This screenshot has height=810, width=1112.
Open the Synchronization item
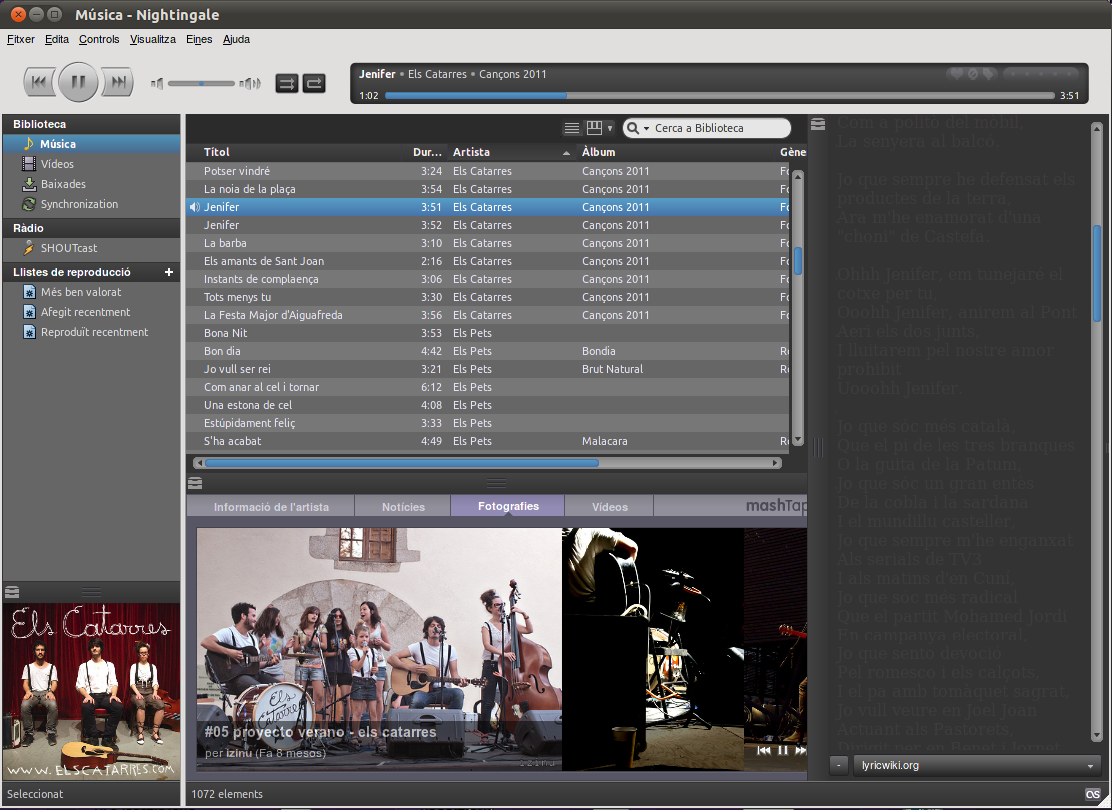[x=91, y=204]
